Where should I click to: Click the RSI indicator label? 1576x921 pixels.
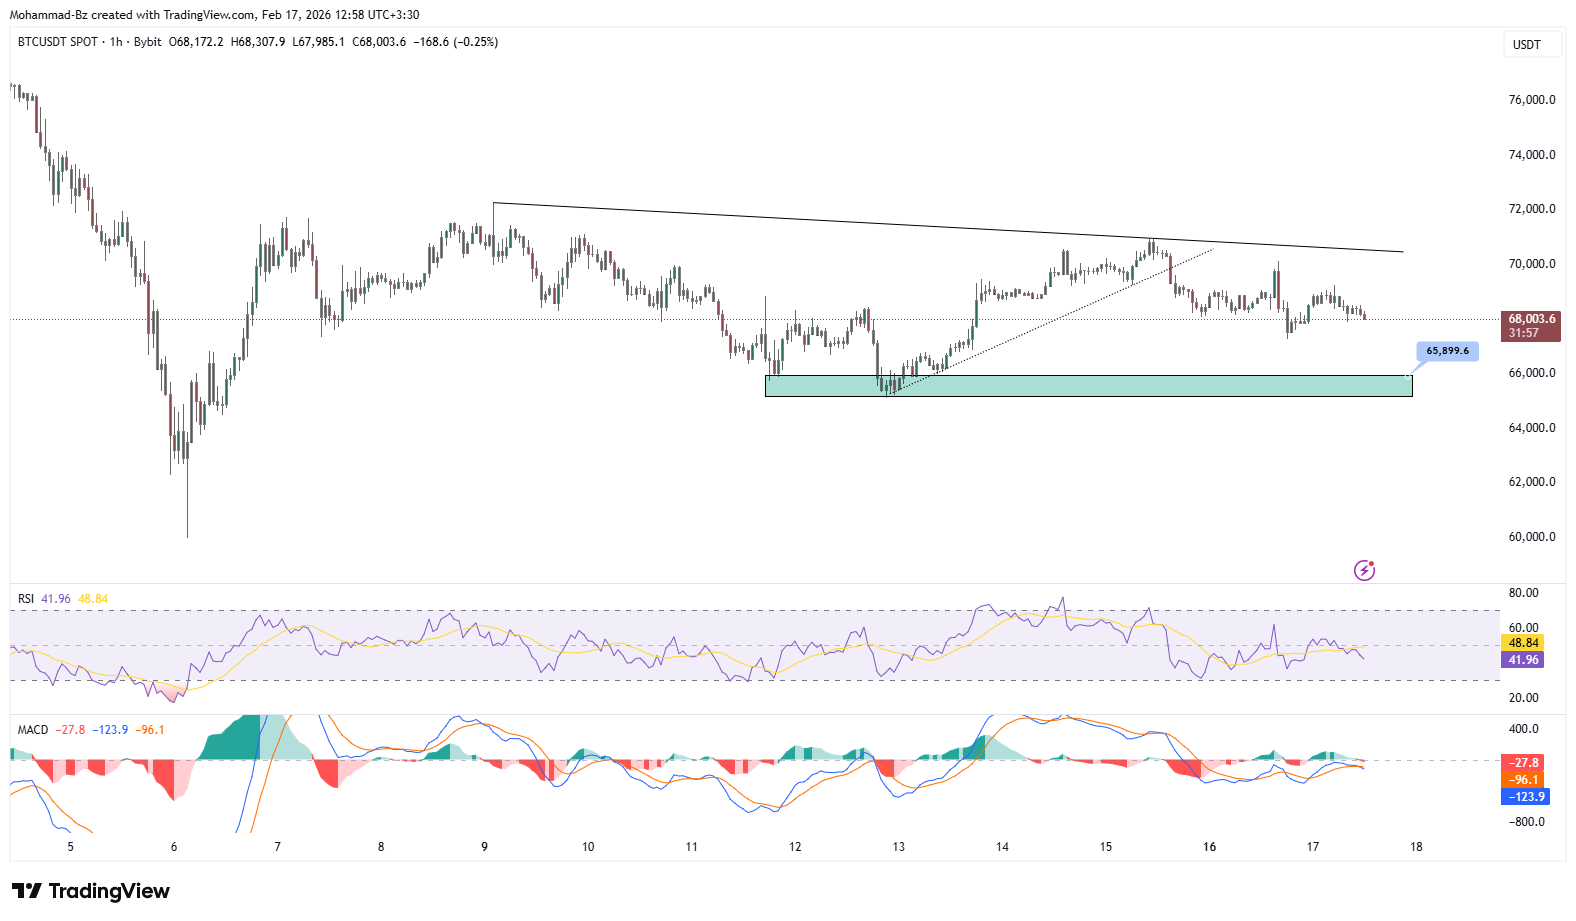pyautogui.click(x=25, y=599)
